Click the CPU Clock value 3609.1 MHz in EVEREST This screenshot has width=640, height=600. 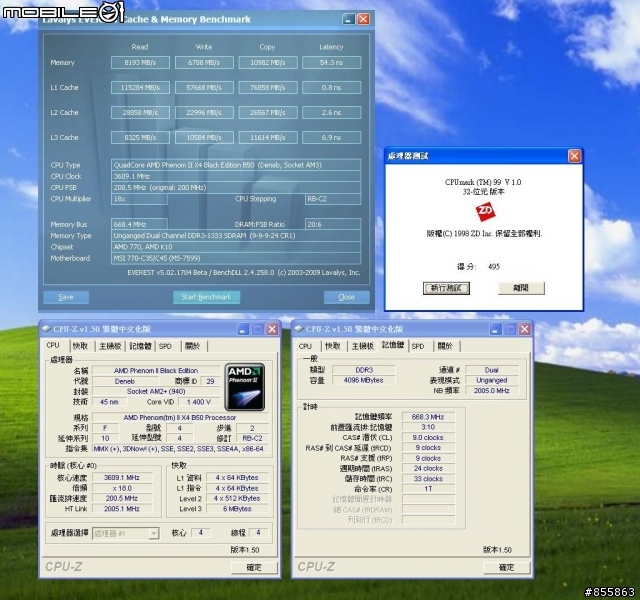coord(236,176)
